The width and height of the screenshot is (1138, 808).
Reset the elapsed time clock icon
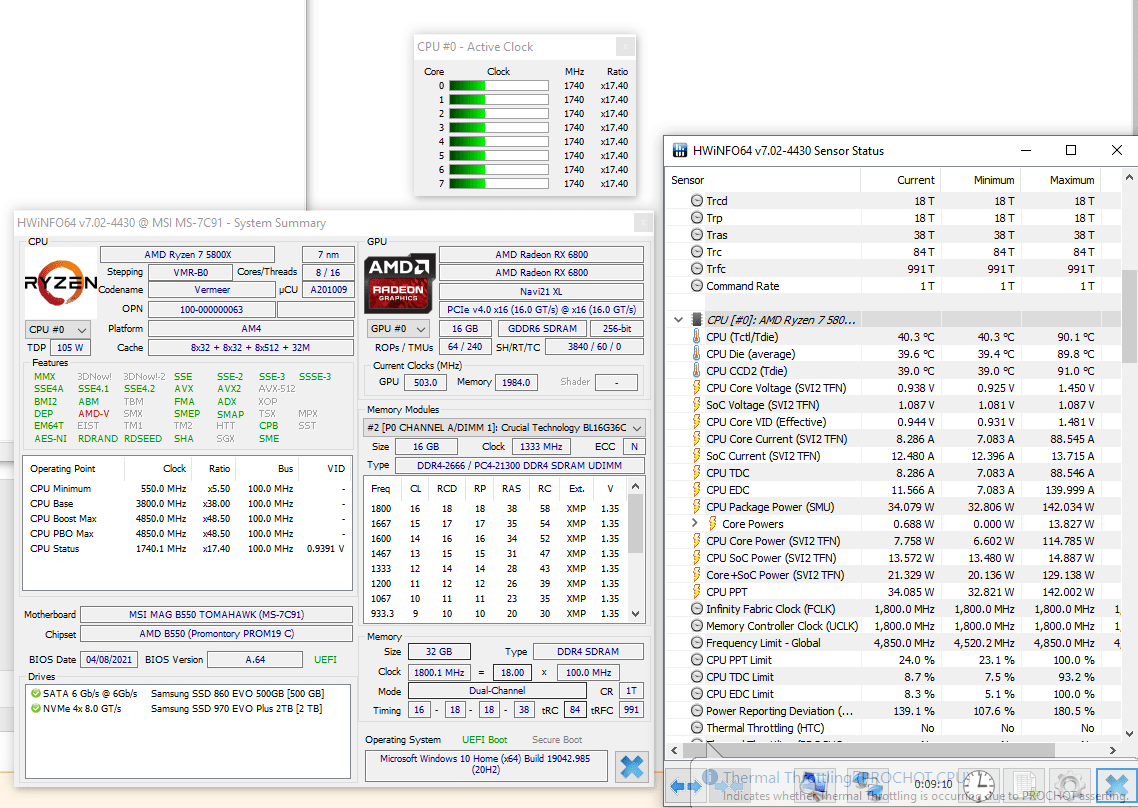[x=980, y=784]
